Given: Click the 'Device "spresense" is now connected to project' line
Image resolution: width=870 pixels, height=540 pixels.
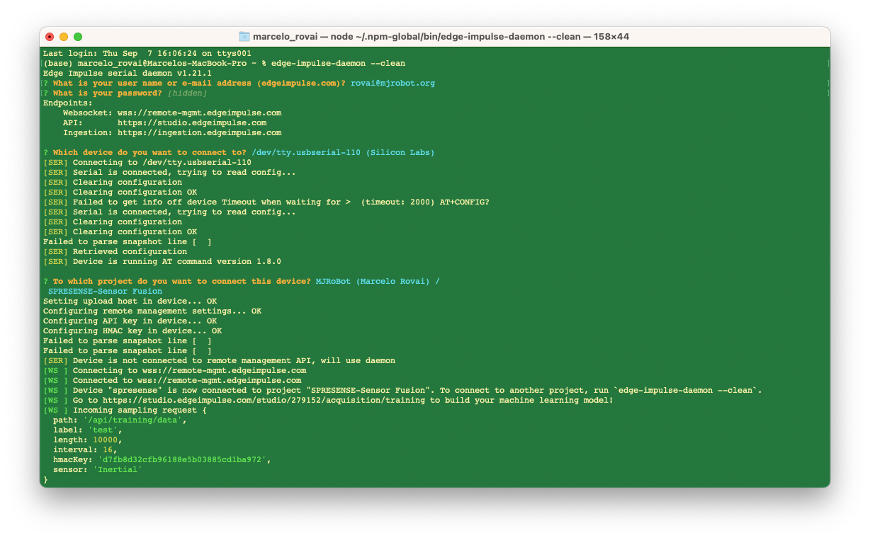Looking at the screenshot, I should pyautogui.click(x=402, y=391).
